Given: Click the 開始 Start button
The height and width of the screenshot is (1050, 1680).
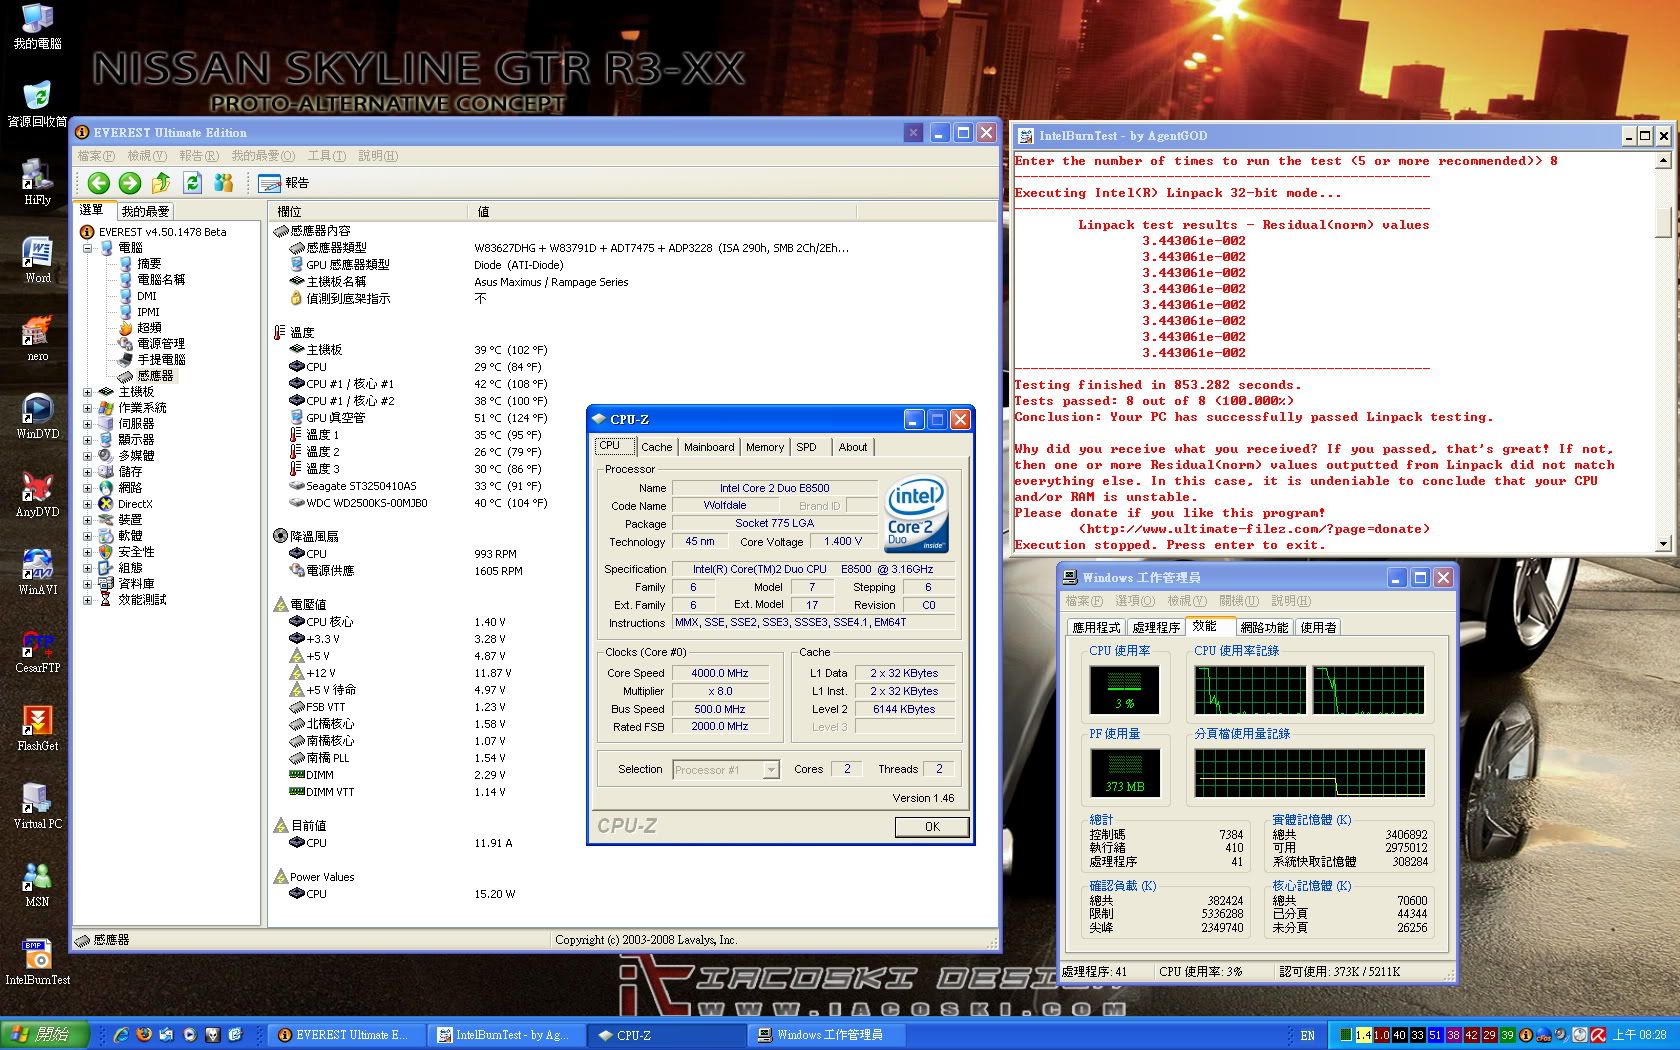Looking at the screenshot, I should [45, 1035].
